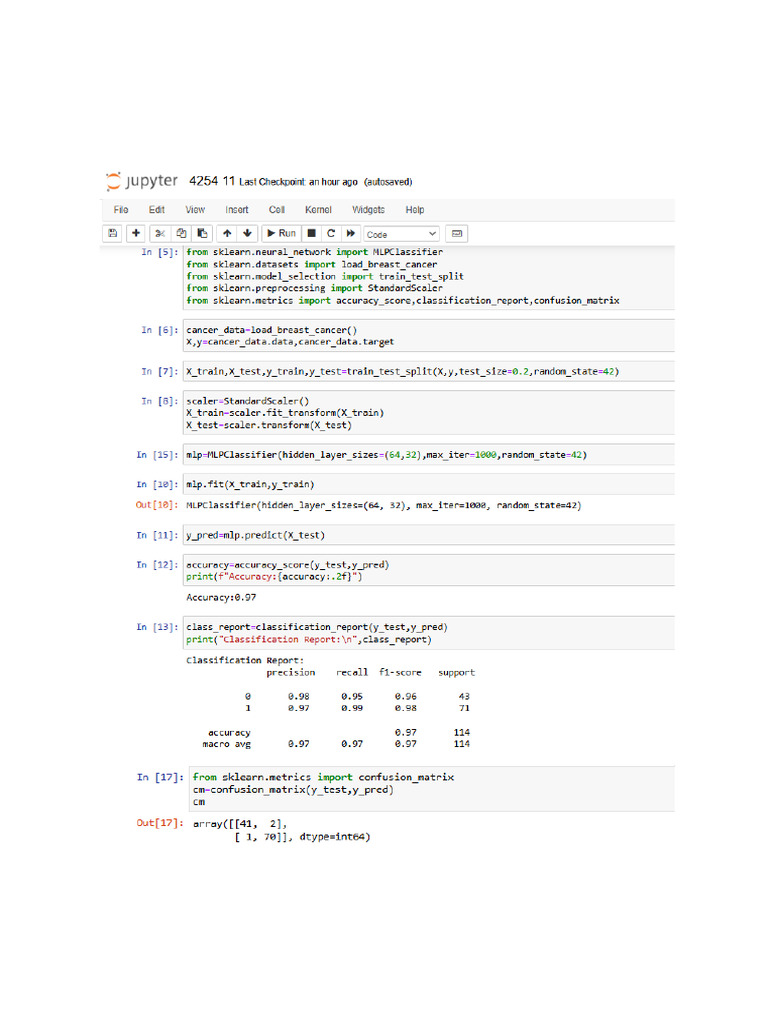Image resolution: width=768 pixels, height=1024 pixels.
Task: Restart kernel and run all icon
Action: (350, 233)
